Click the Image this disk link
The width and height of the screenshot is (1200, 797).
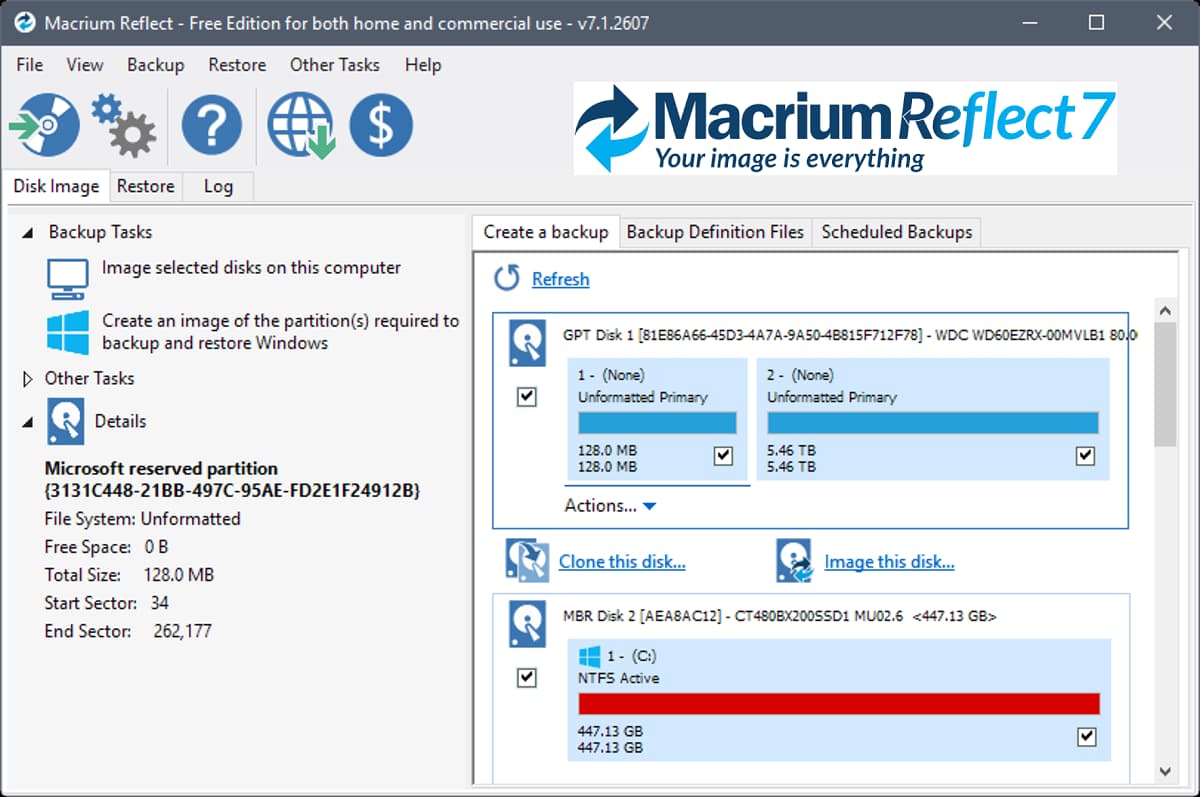click(x=889, y=562)
